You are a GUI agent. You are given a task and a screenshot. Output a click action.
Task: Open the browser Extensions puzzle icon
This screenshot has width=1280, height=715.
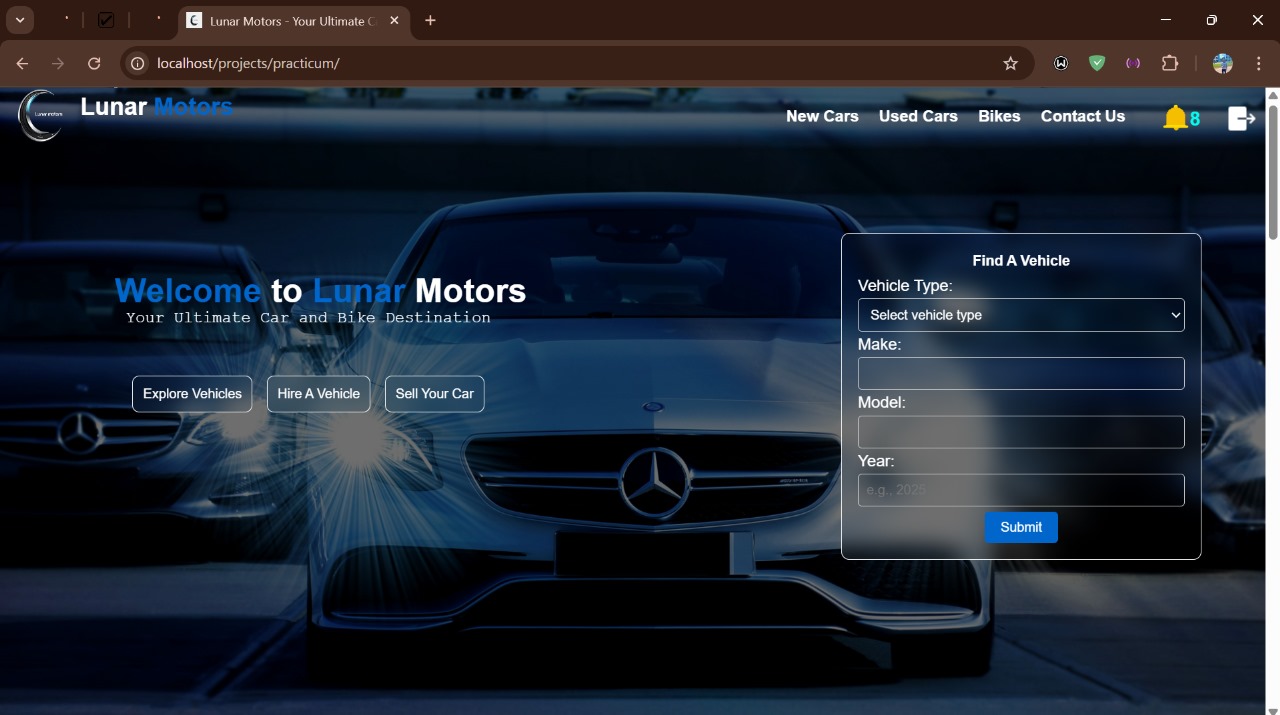(x=1169, y=64)
